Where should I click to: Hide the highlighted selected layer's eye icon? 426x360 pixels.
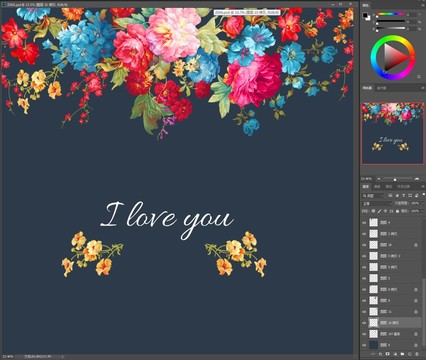[364, 323]
